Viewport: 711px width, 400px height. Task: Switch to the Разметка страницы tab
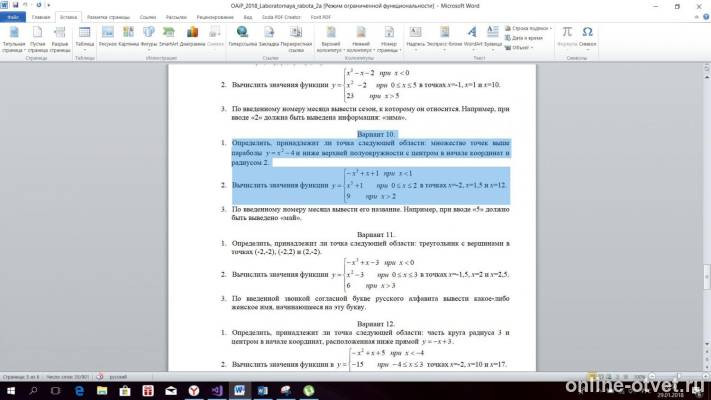point(108,17)
